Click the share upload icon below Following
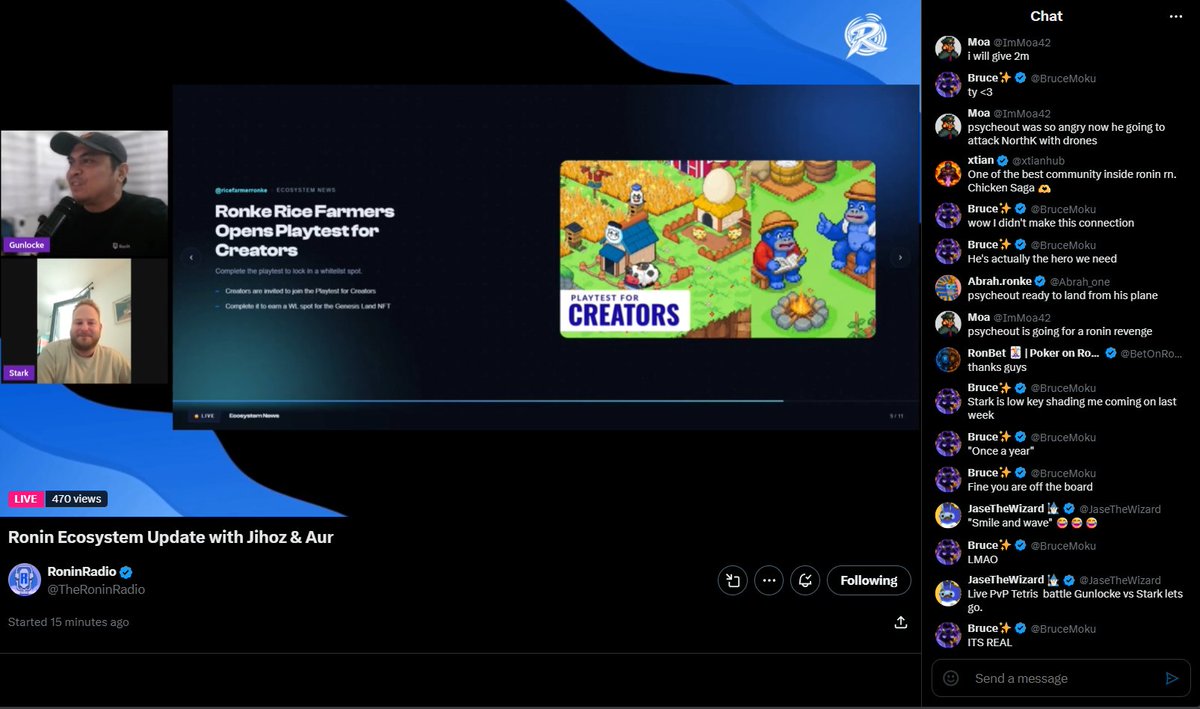The width and height of the screenshot is (1200, 709). (x=900, y=622)
